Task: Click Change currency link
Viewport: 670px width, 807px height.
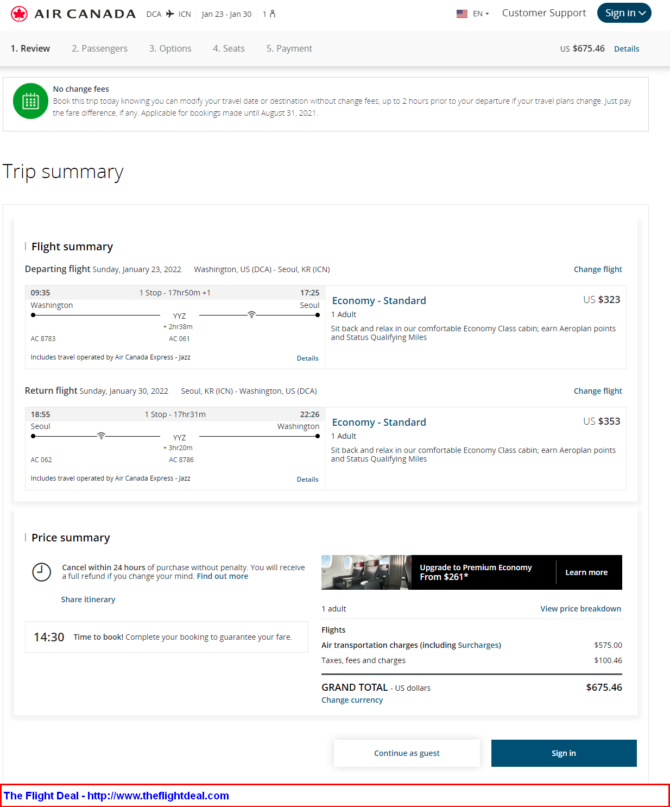Action: click(x=352, y=700)
